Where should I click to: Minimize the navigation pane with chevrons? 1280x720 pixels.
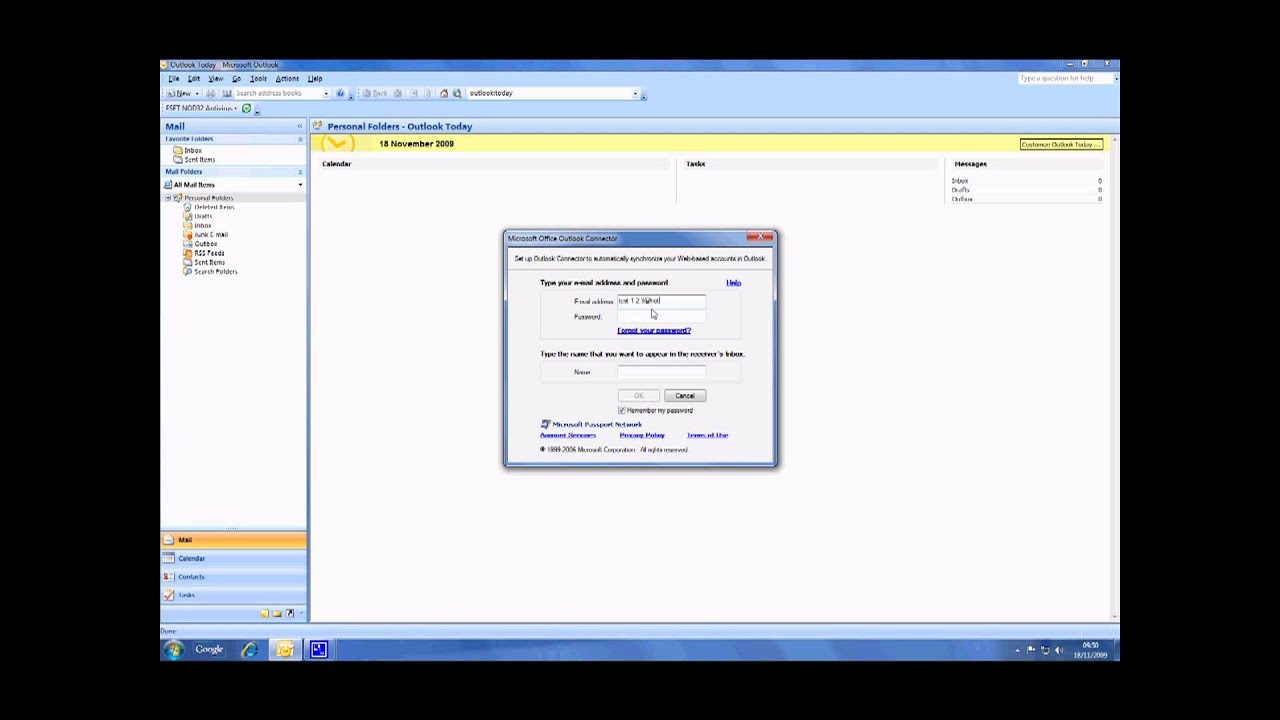click(x=299, y=126)
